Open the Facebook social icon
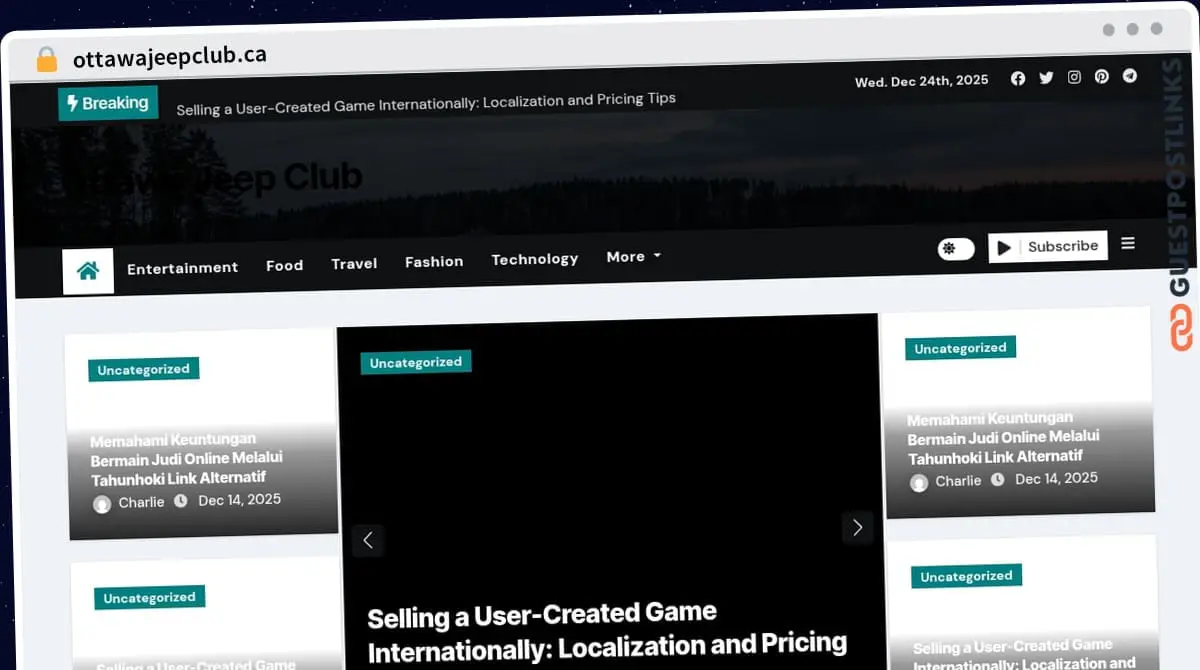Viewport: 1200px width, 670px height. (1018, 78)
